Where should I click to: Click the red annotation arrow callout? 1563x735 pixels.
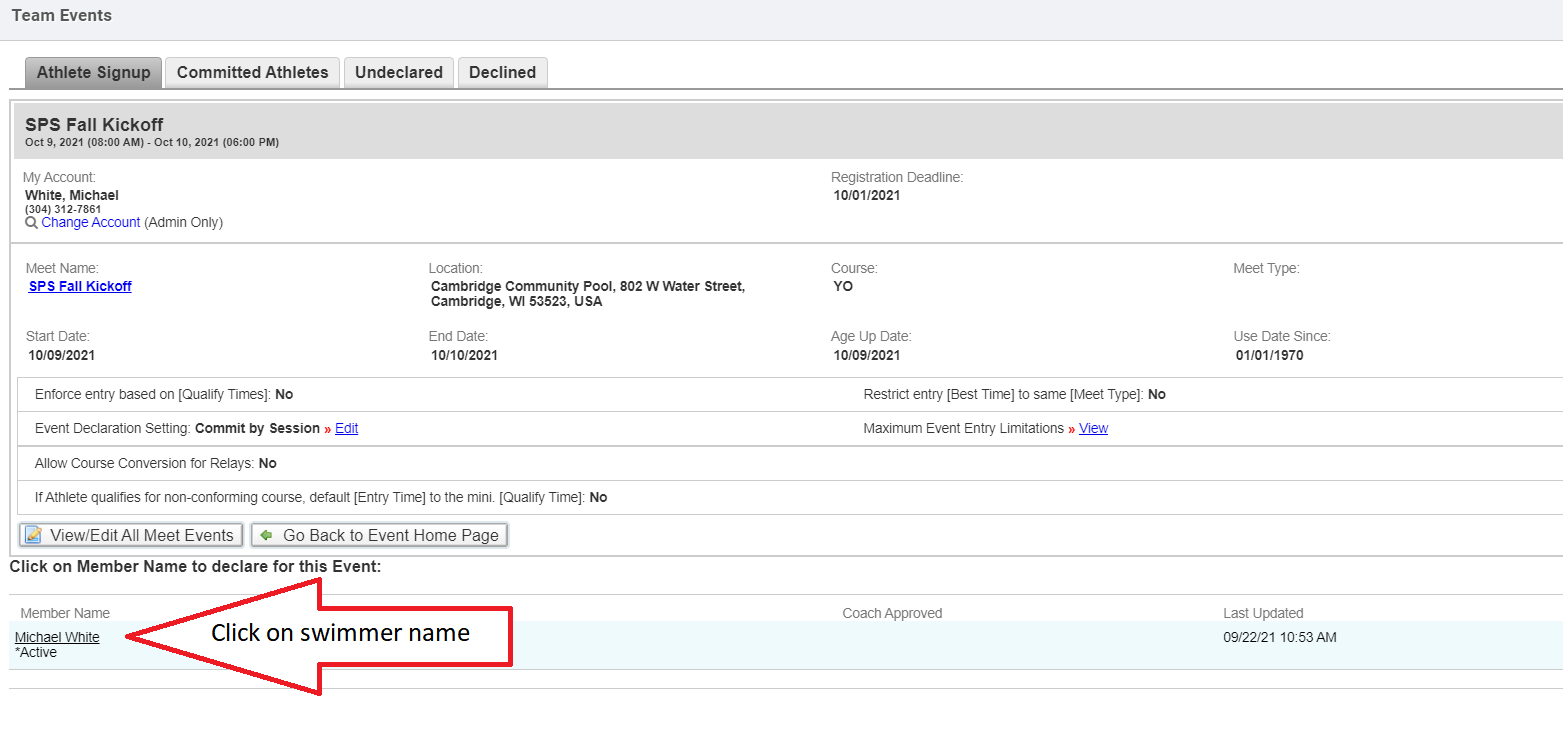pos(340,634)
